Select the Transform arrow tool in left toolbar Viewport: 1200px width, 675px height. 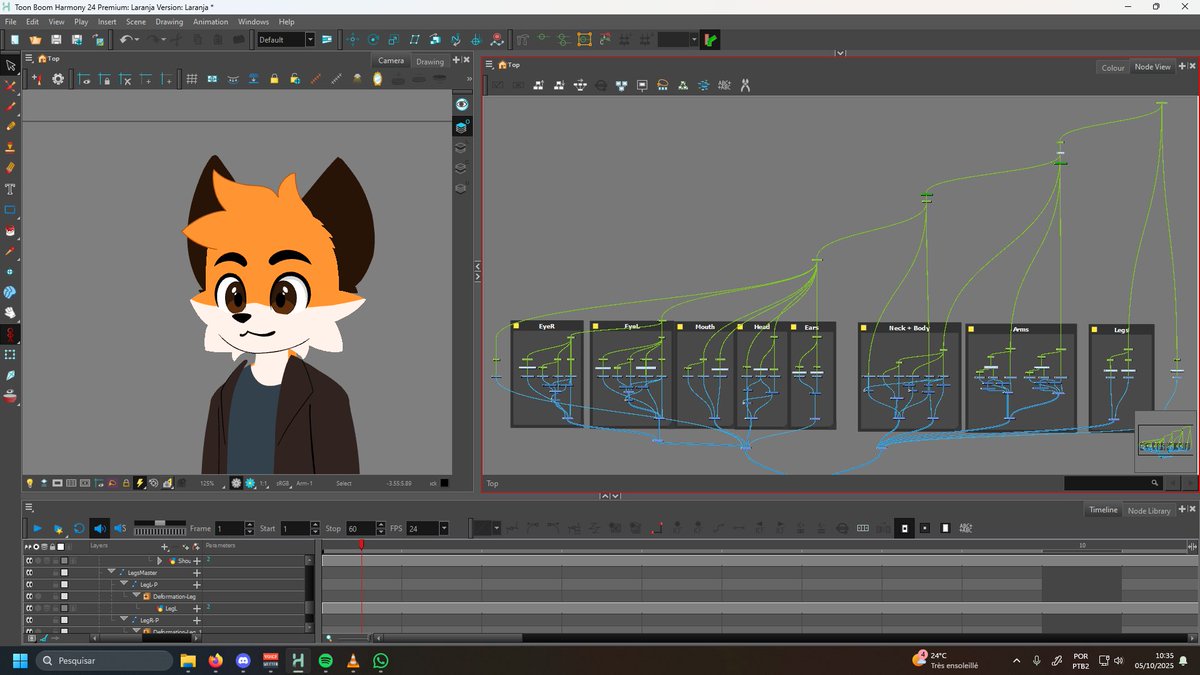coord(10,65)
